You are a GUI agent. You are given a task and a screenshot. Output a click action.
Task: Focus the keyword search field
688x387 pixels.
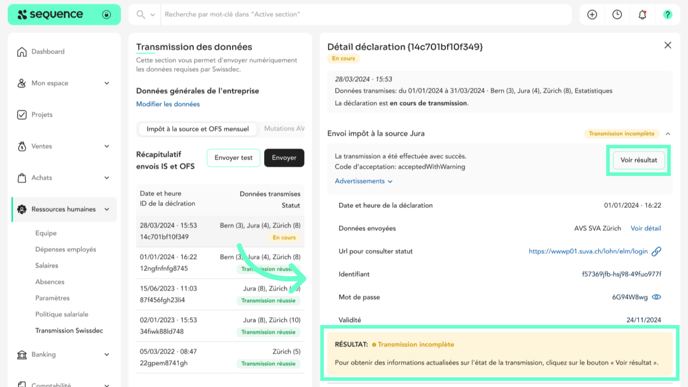(366, 14)
